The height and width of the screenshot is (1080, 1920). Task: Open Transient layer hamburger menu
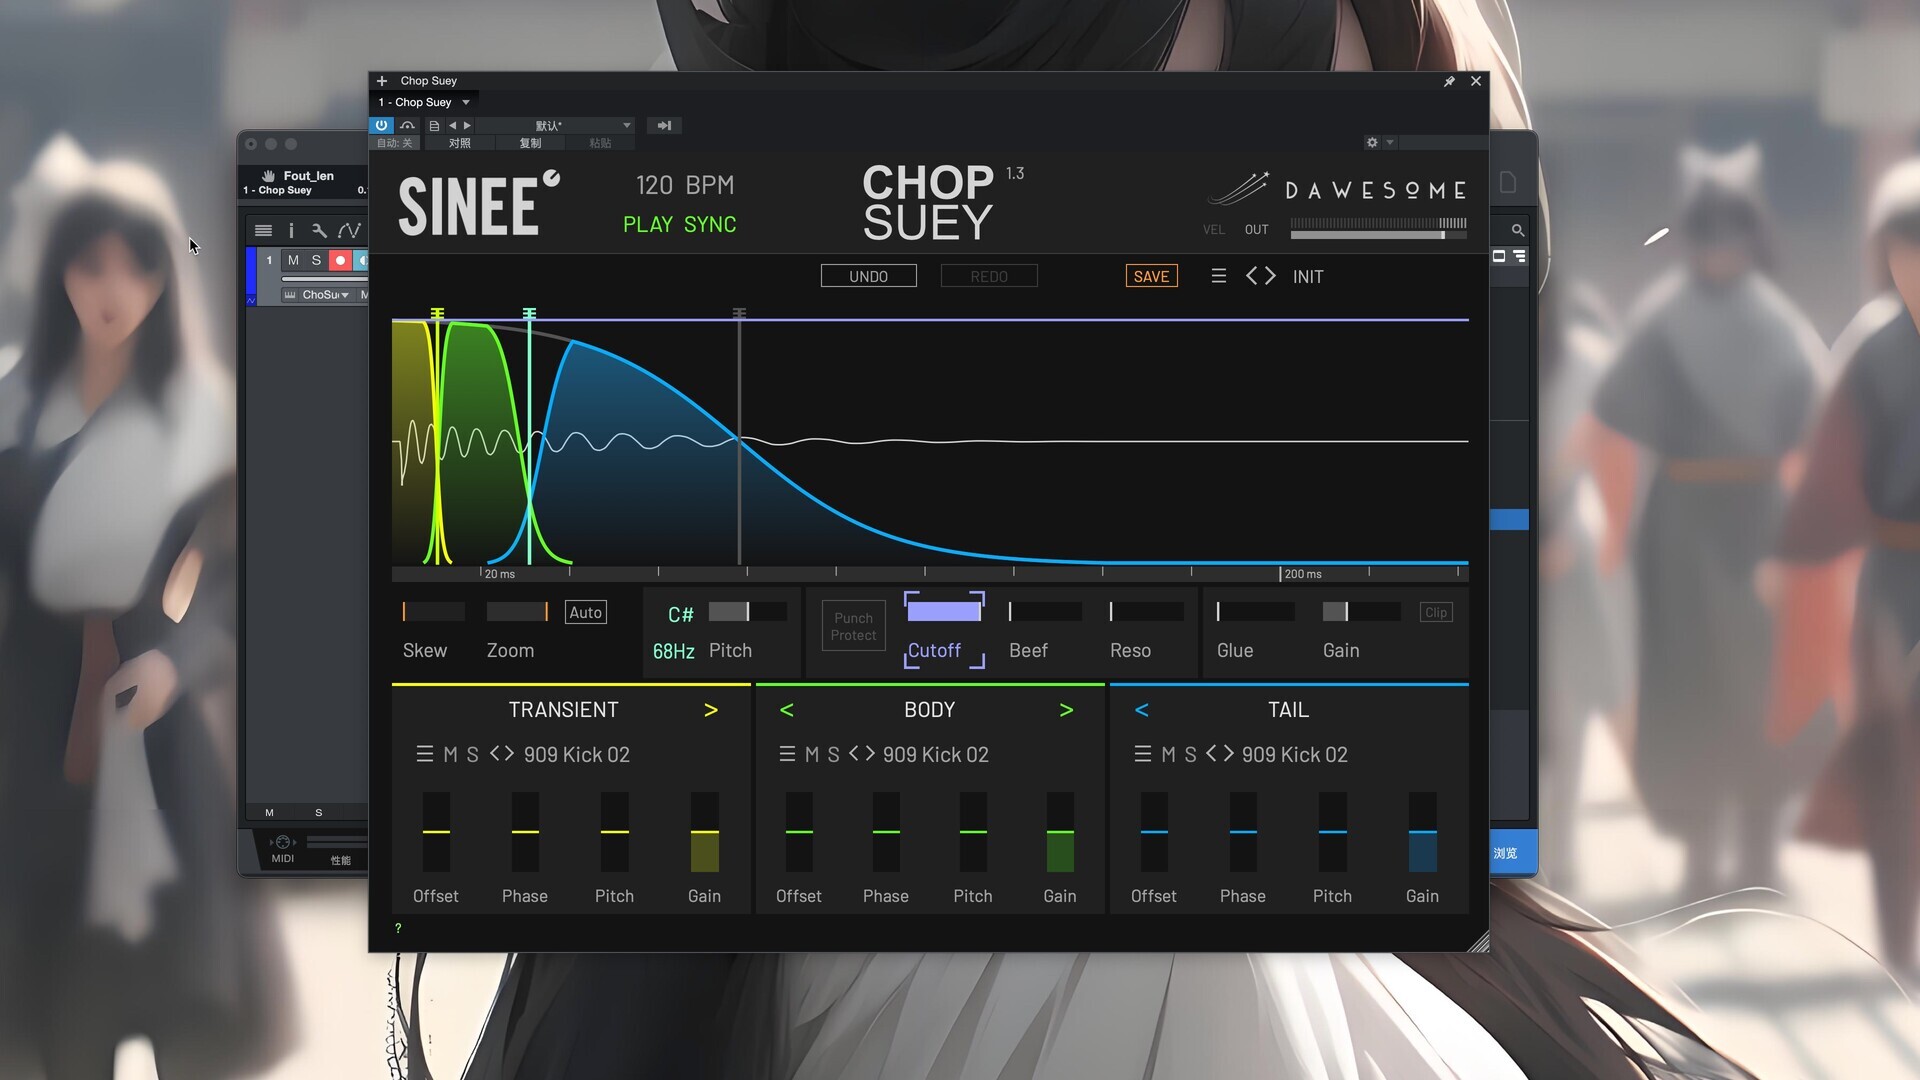click(424, 754)
